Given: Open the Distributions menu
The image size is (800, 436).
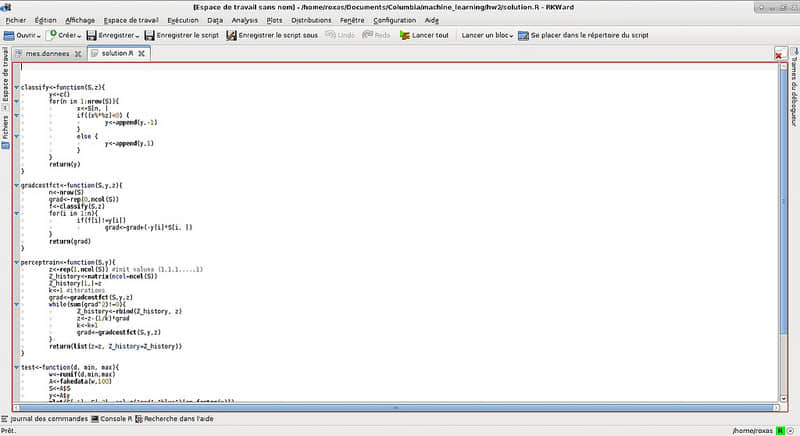Looking at the screenshot, I should pos(311,20).
